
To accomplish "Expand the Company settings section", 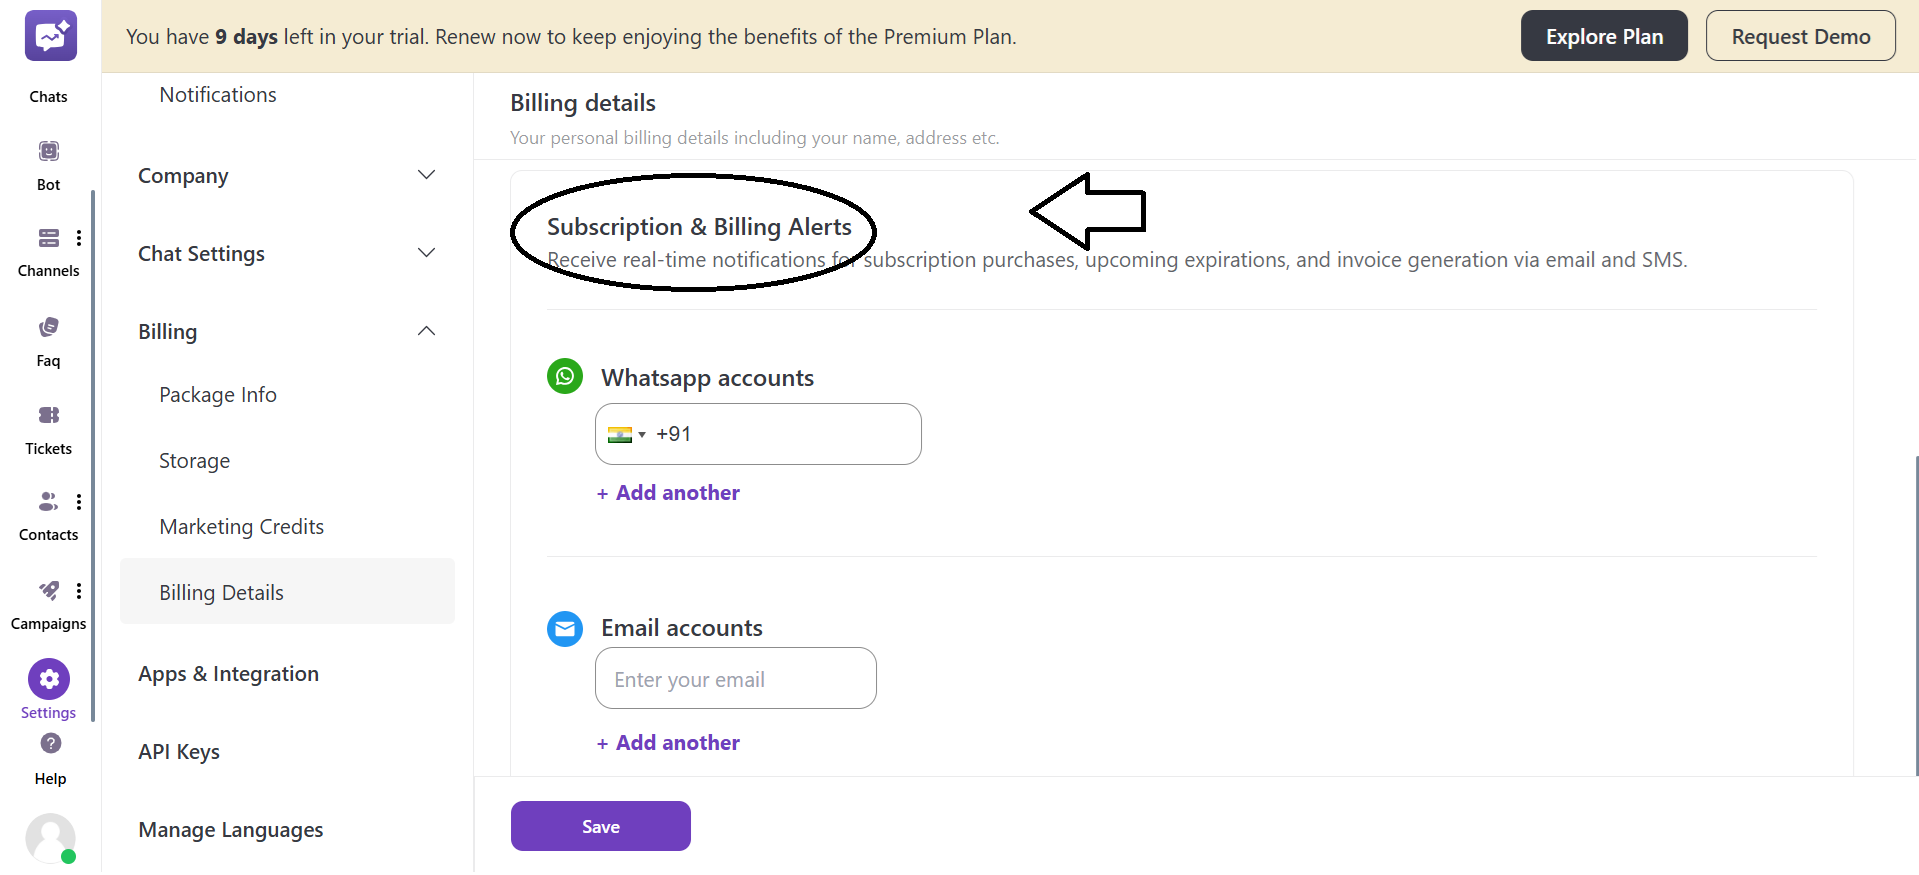I will [x=426, y=175].
